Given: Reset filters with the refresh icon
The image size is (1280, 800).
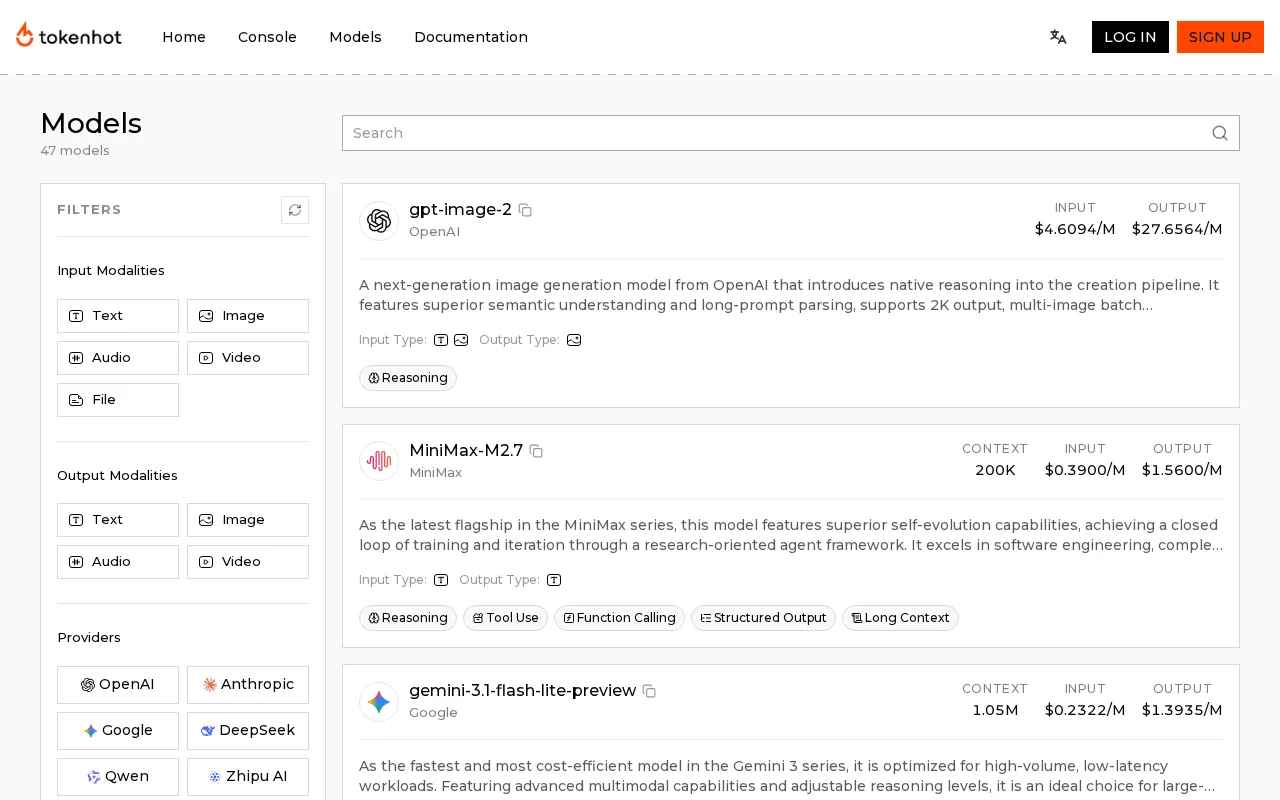Looking at the screenshot, I should point(295,210).
